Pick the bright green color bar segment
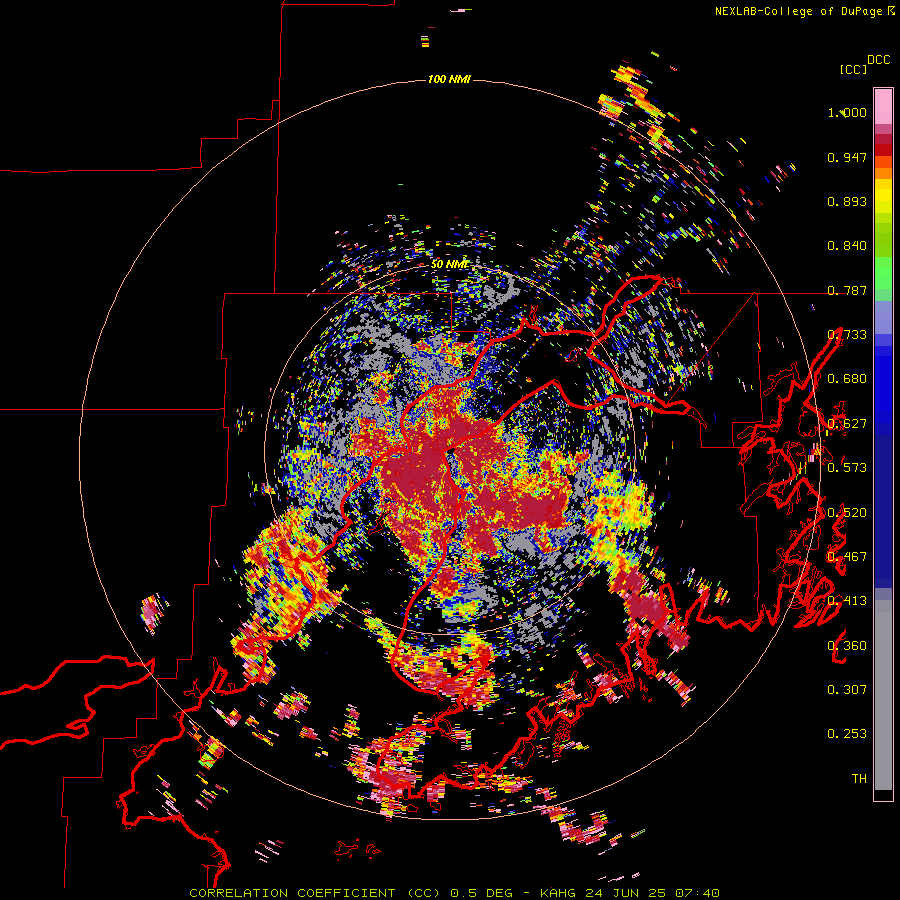The width and height of the screenshot is (900, 900). 883,273
